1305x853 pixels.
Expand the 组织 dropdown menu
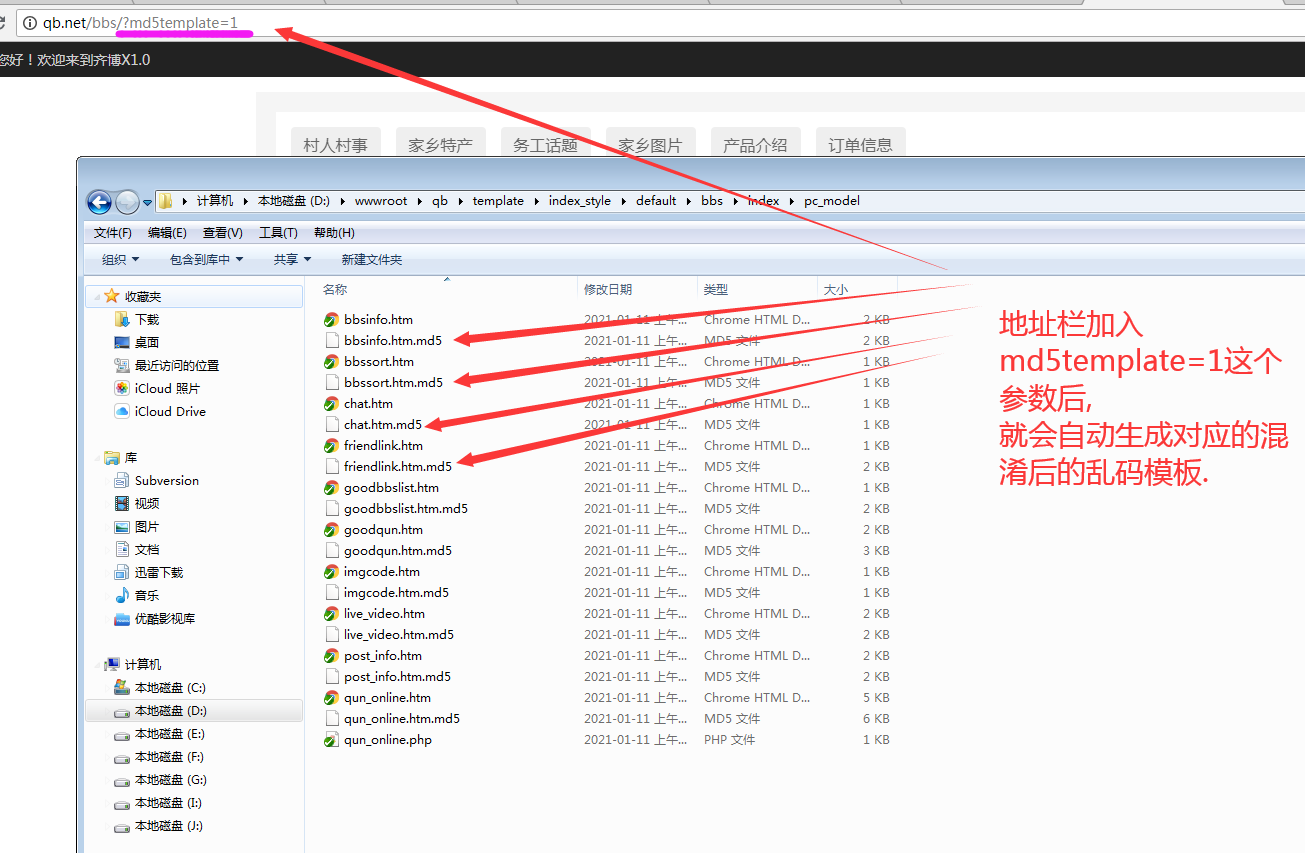pyautogui.click(x=120, y=260)
